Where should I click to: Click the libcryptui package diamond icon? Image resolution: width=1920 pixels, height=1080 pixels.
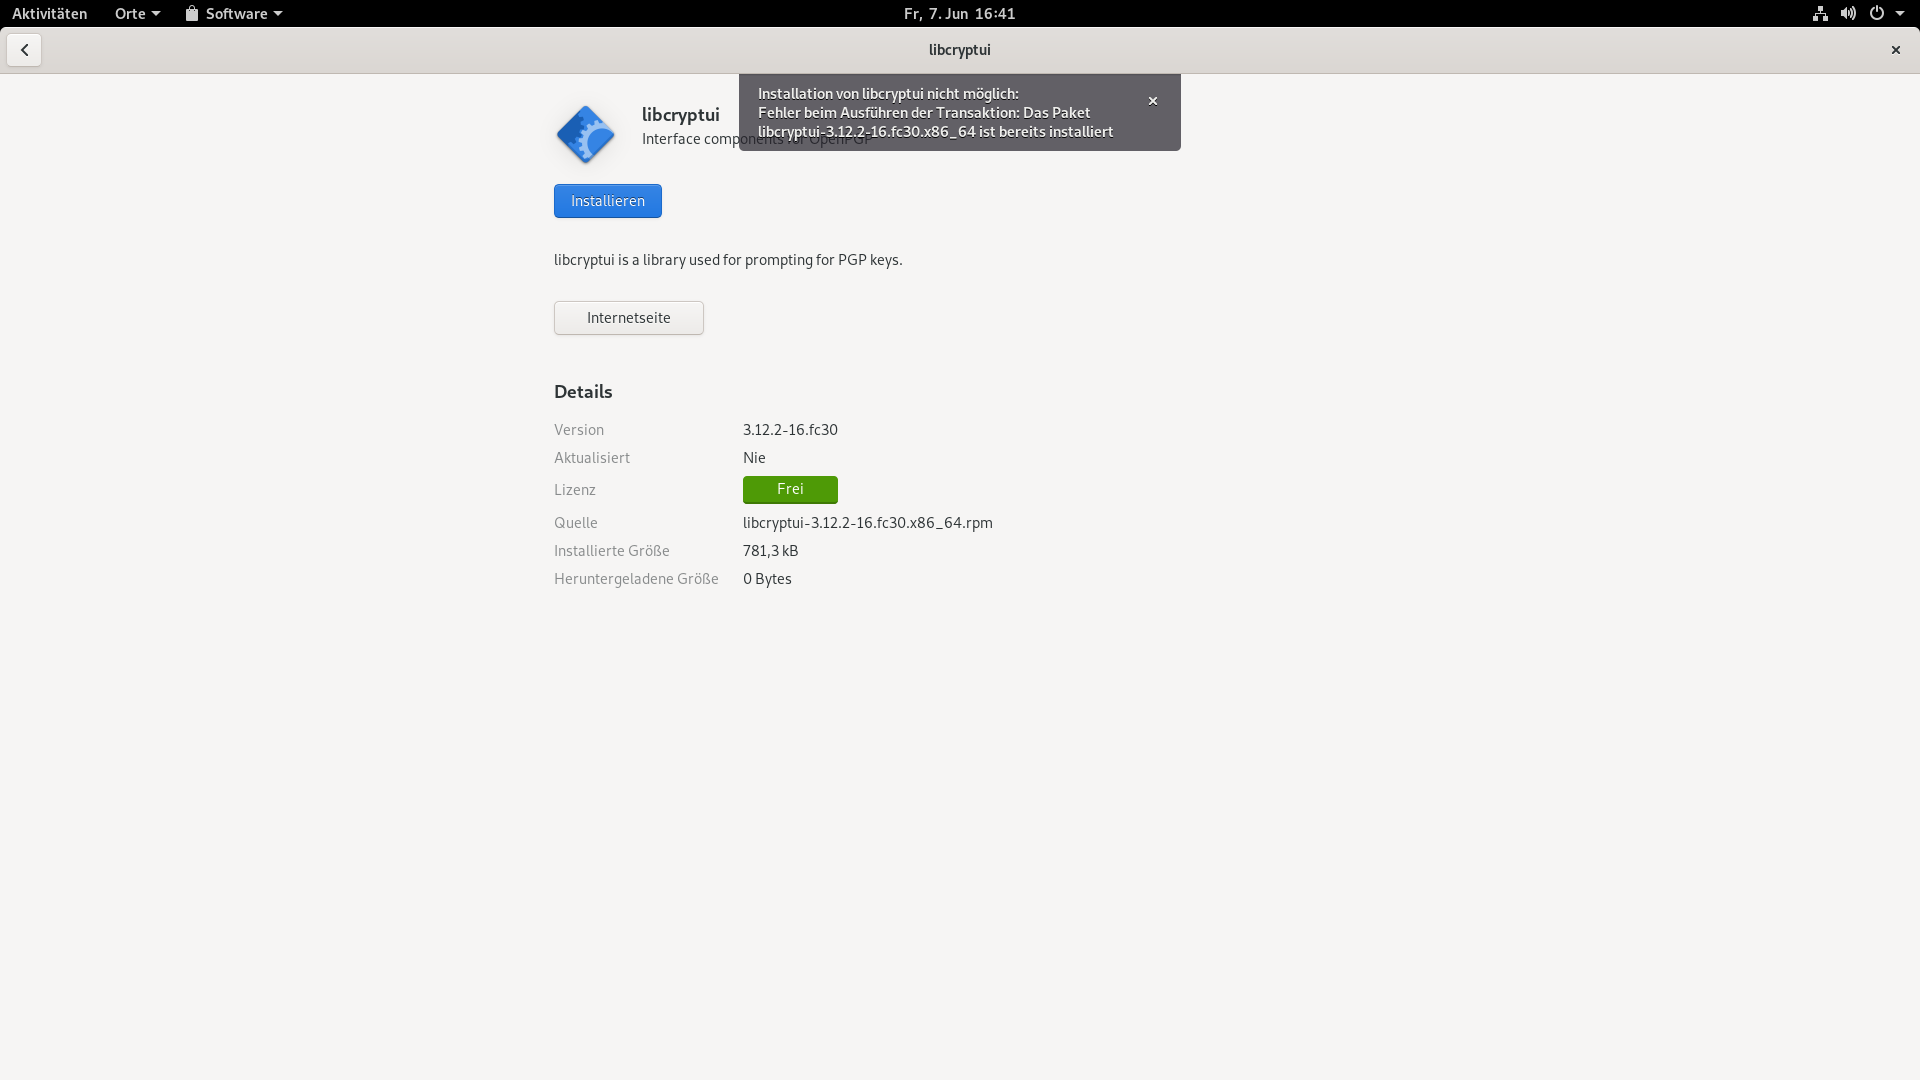point(585,134)
